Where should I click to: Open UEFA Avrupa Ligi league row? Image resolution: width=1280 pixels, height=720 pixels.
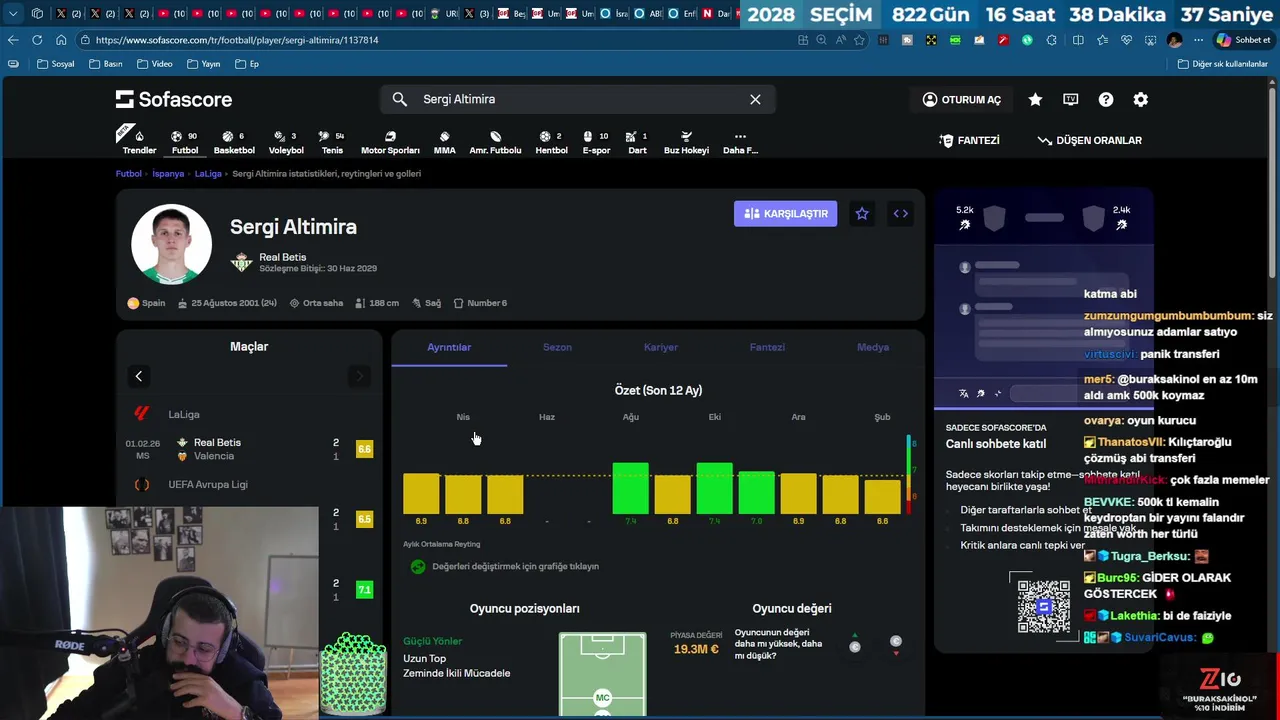(x=249, y=484)
